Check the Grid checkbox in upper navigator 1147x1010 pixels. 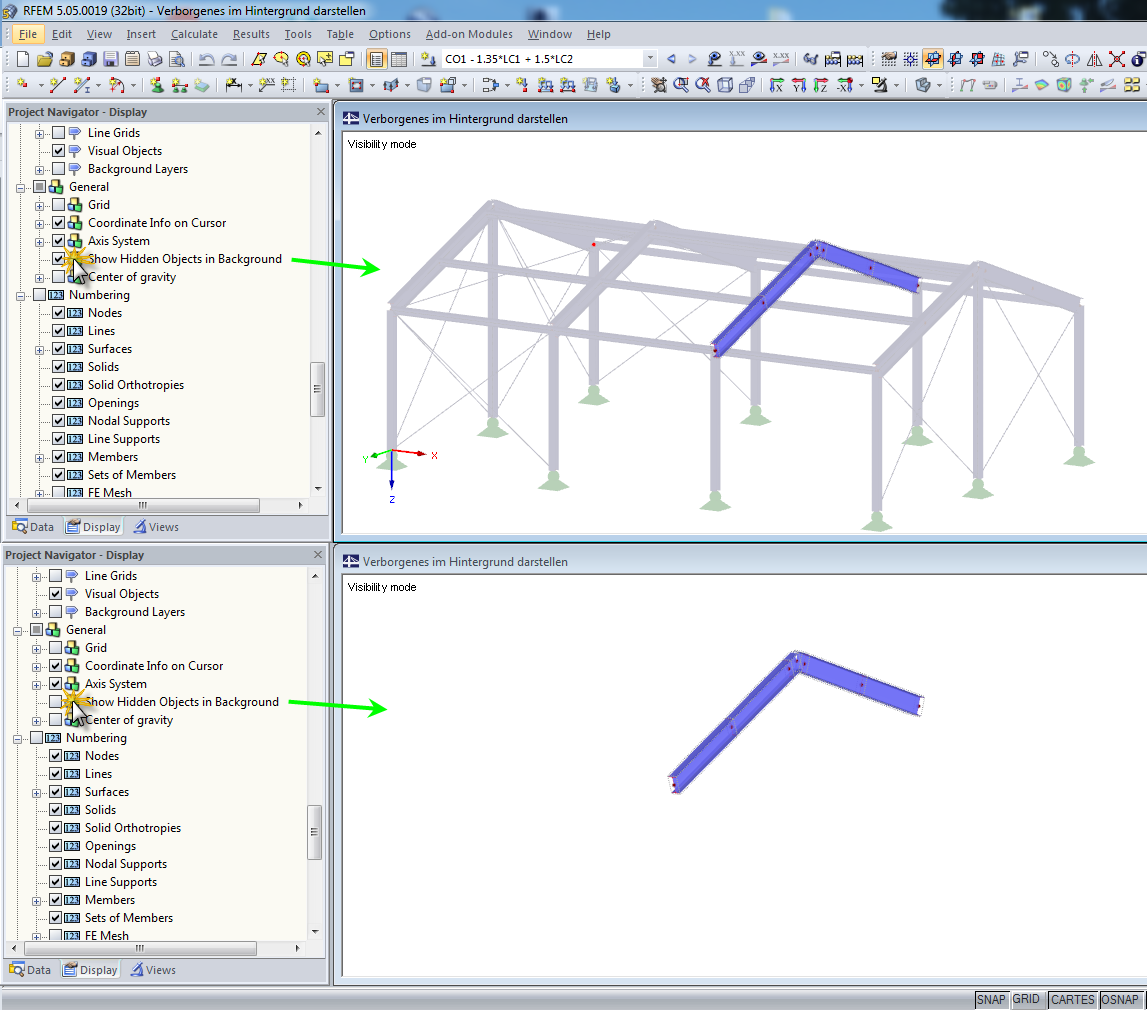(x=59, y=205)
